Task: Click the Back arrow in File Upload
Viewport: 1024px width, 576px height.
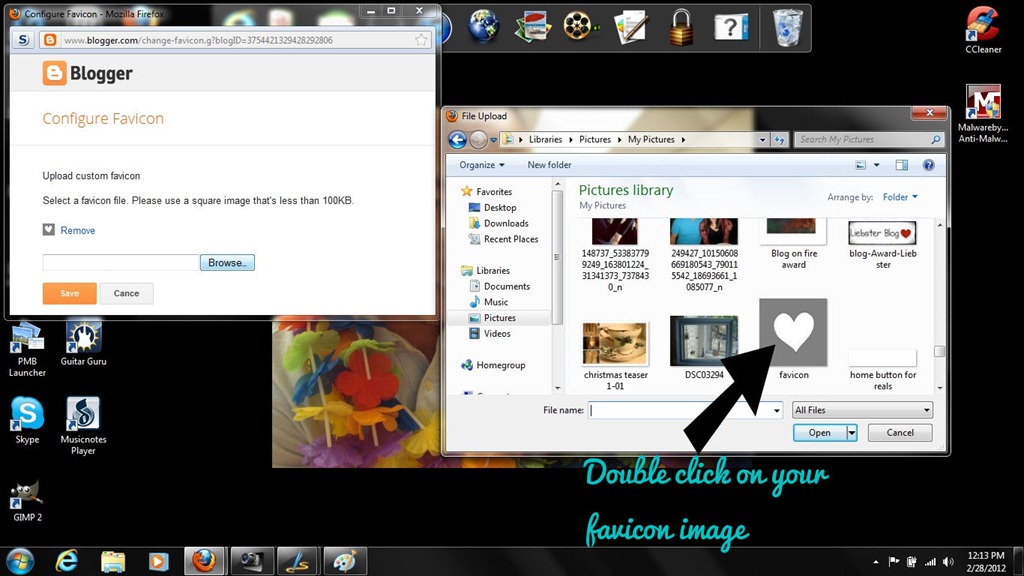Action: coord(457,140)
